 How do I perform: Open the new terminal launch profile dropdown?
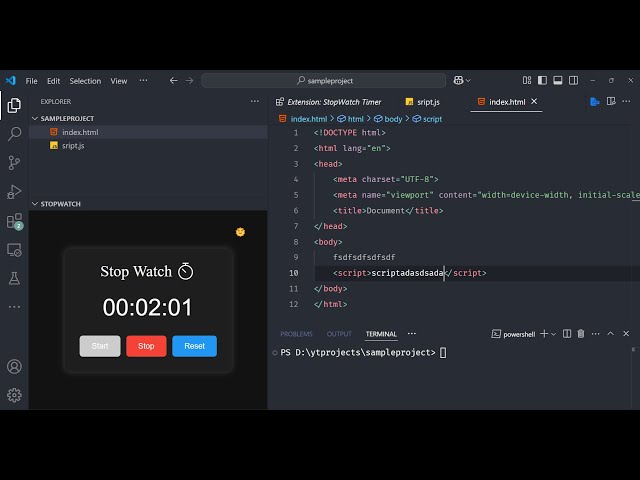554,334
